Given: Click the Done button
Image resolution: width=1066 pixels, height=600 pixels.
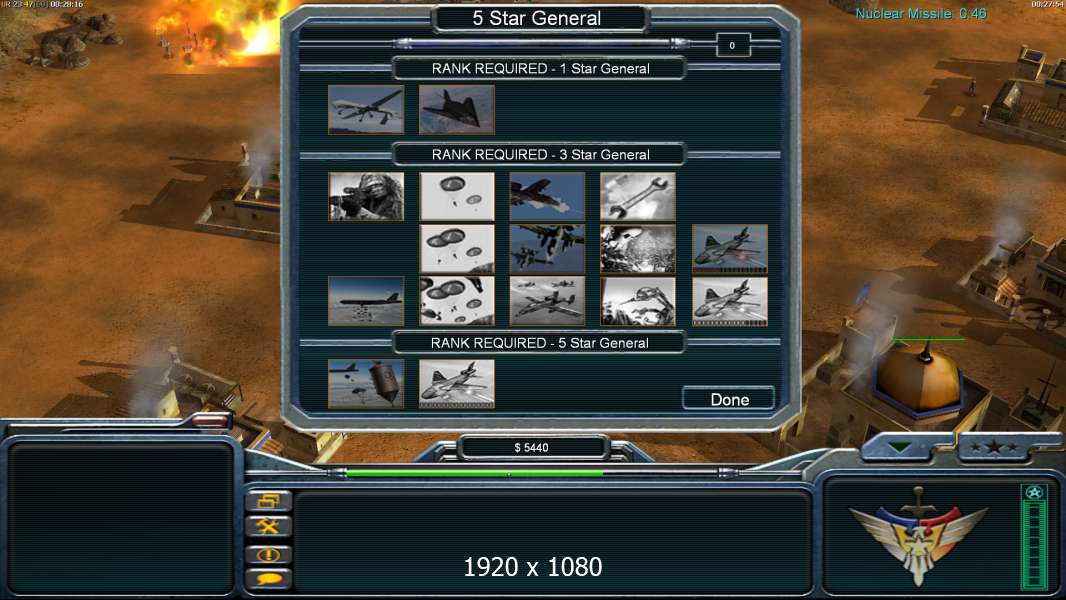Looking at the screenshot, I should [x=729, y=399].
